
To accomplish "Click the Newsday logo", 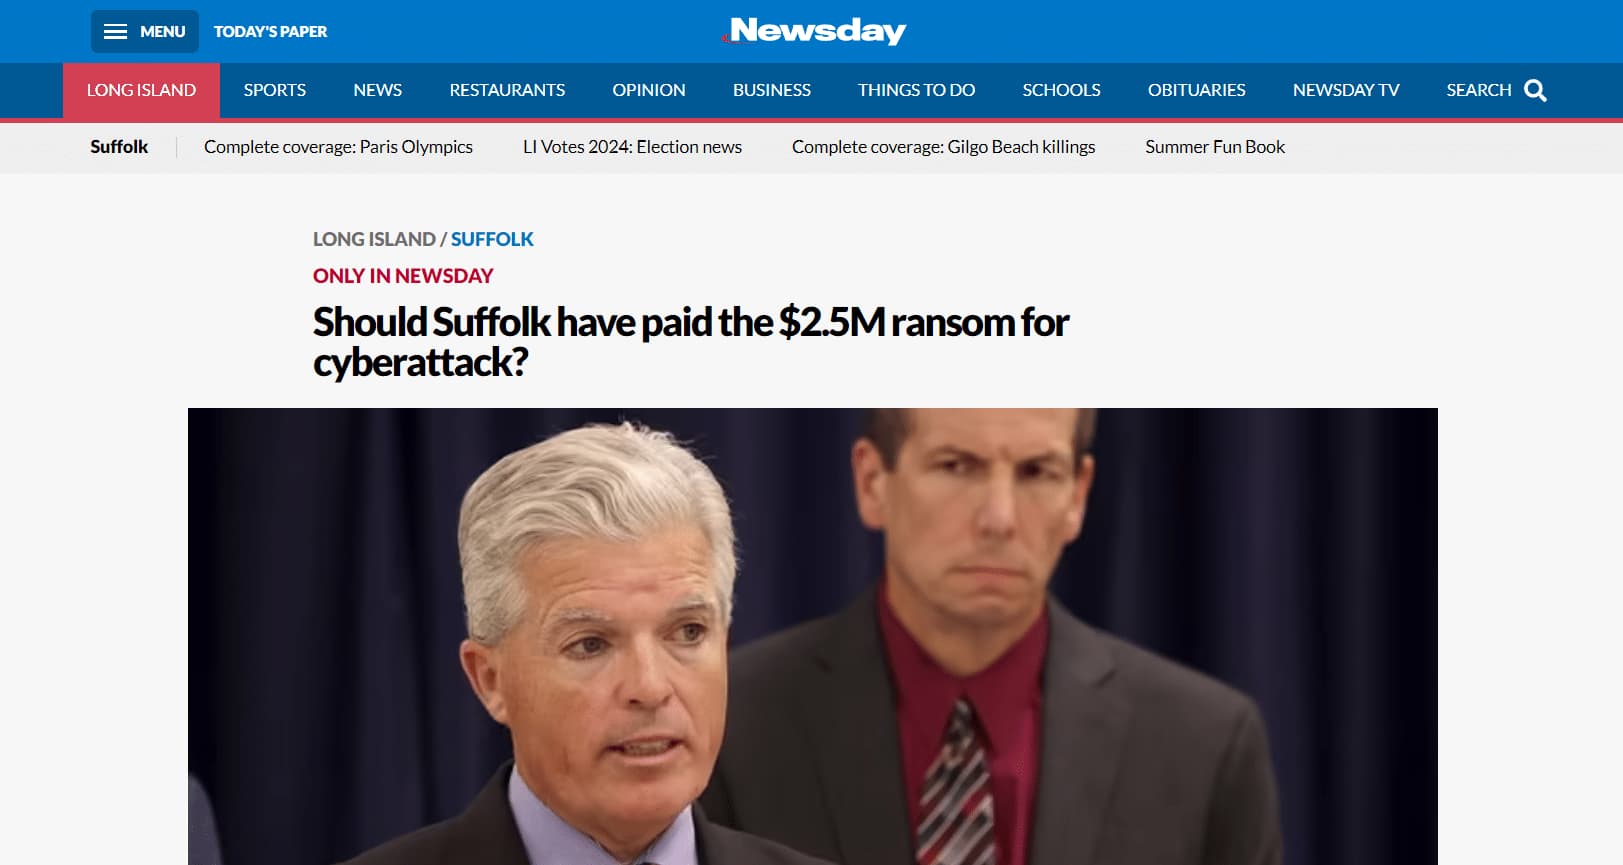I will 814,31.
